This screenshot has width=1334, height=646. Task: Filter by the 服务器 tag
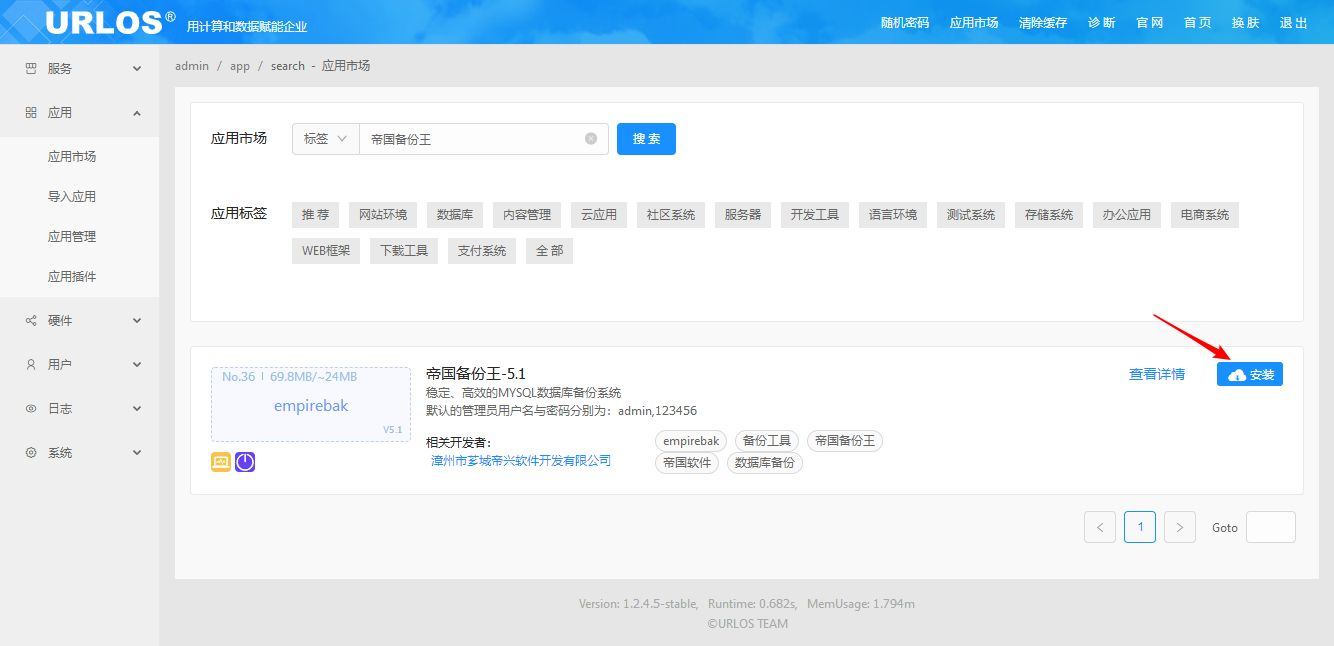(x=743, y=215)
